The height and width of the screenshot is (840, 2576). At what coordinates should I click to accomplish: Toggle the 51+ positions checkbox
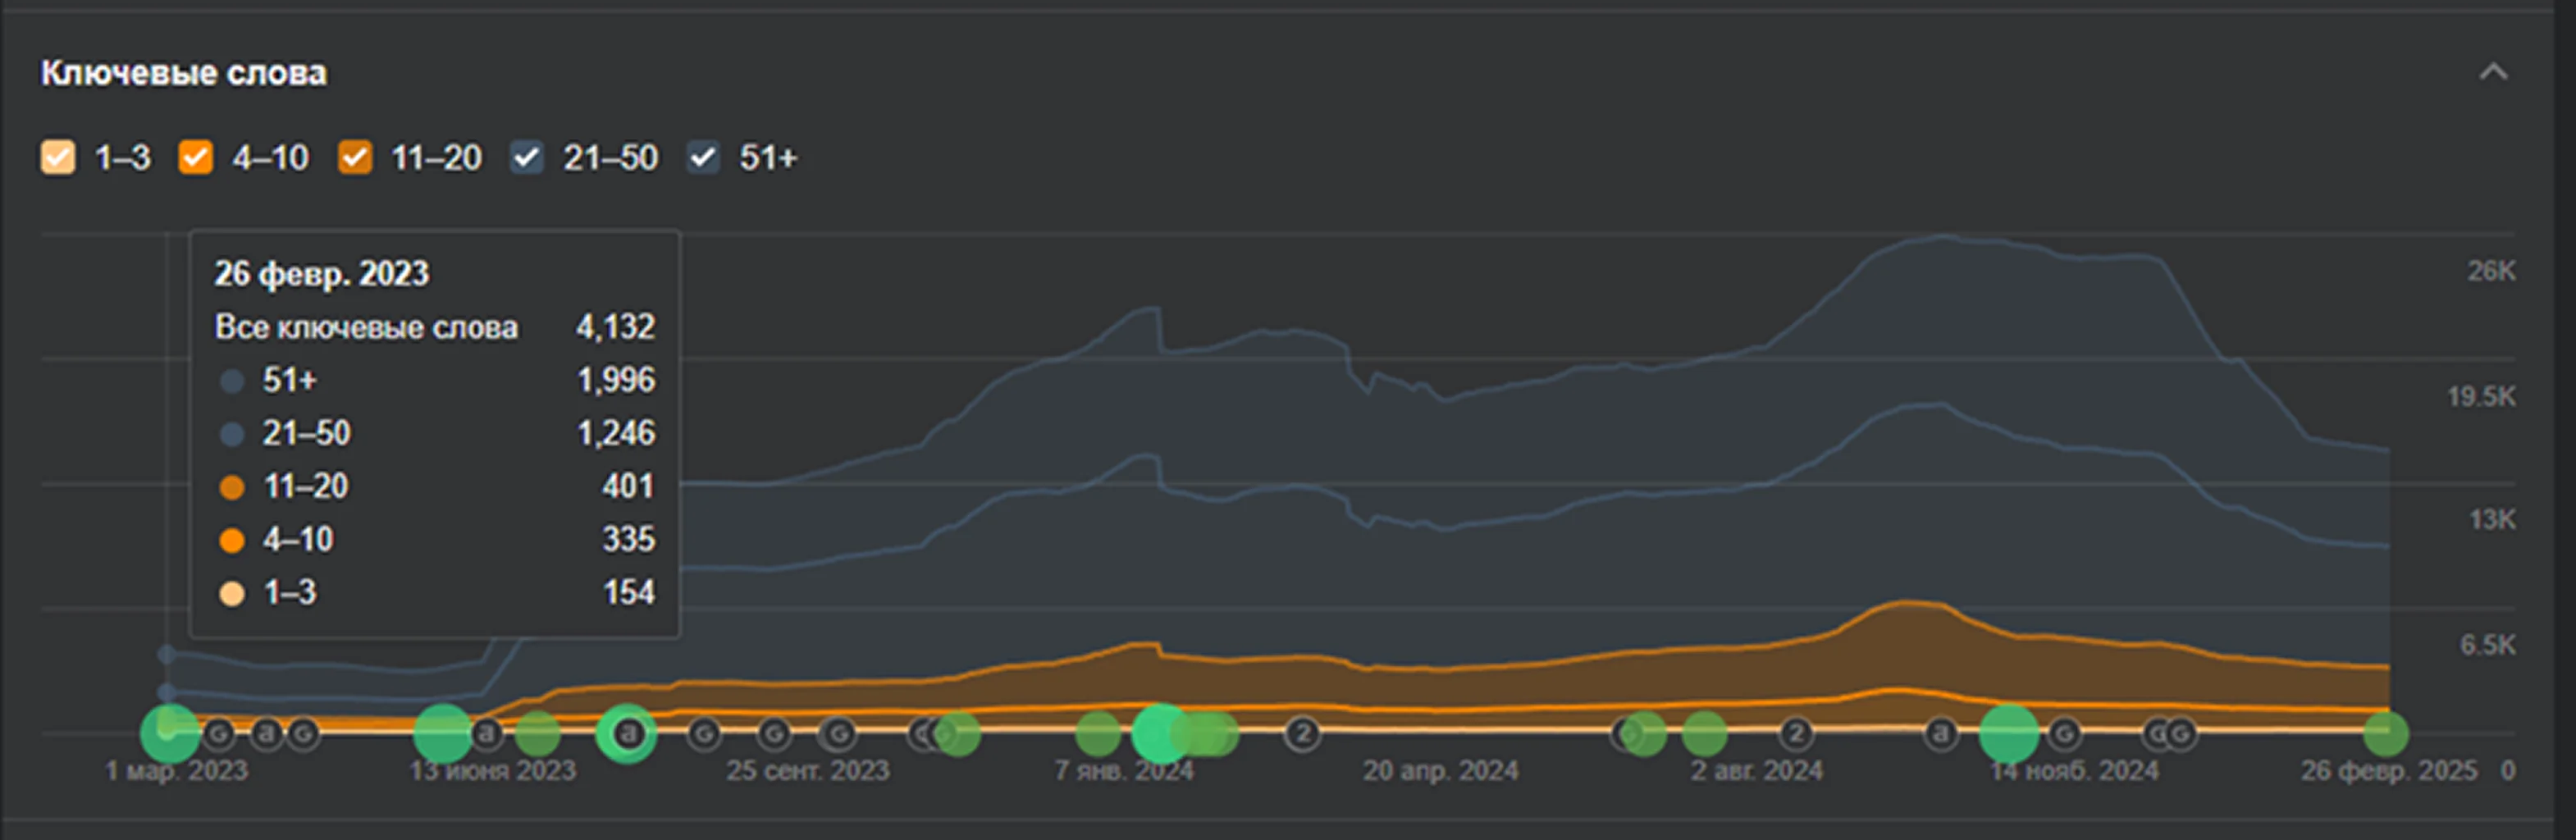[703, 157]
